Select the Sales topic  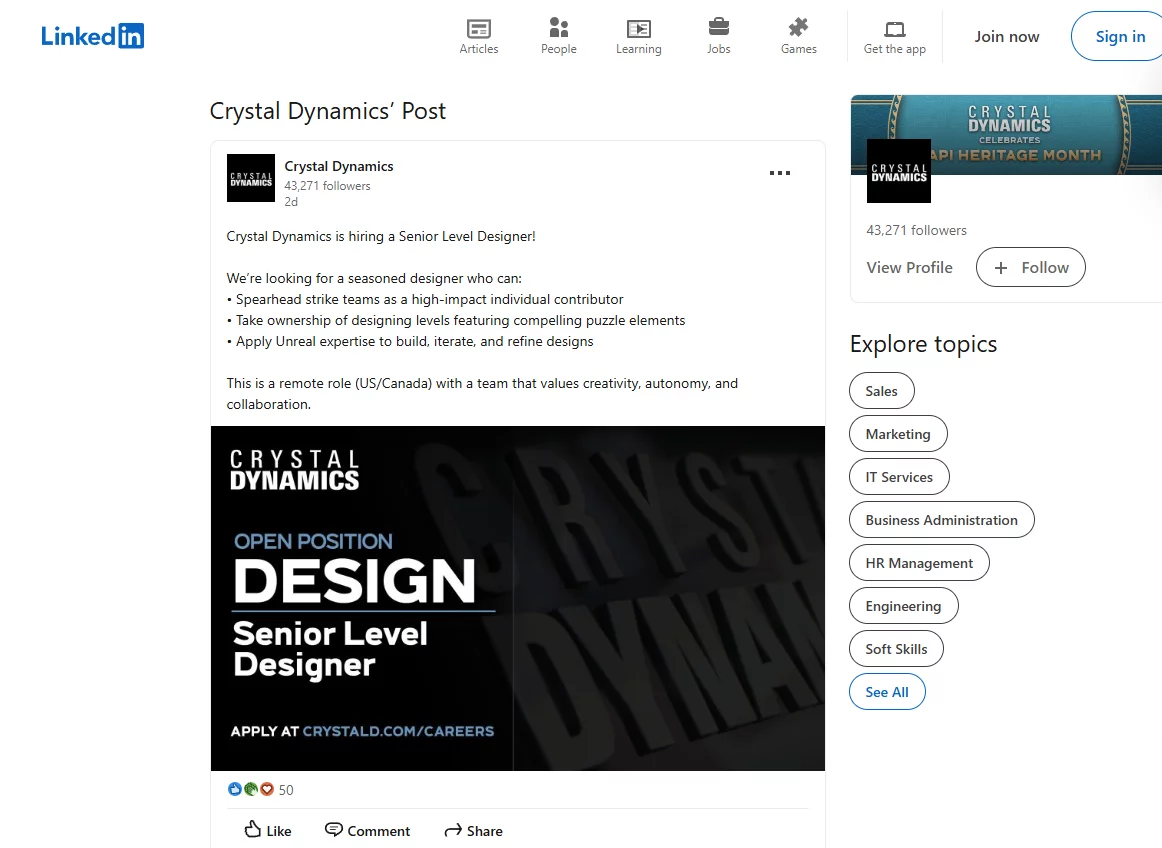(882, 391)
